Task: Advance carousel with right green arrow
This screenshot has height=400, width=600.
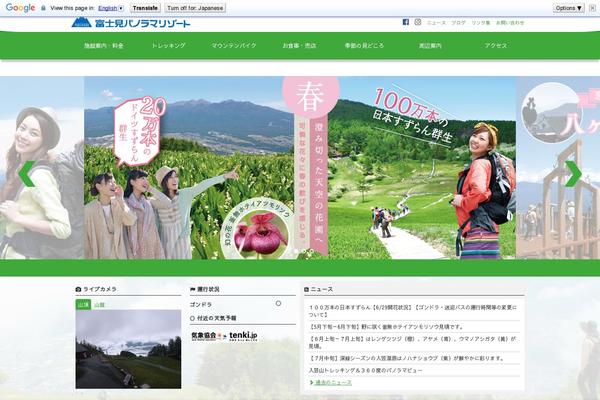Action: click(x=573, y=174)
